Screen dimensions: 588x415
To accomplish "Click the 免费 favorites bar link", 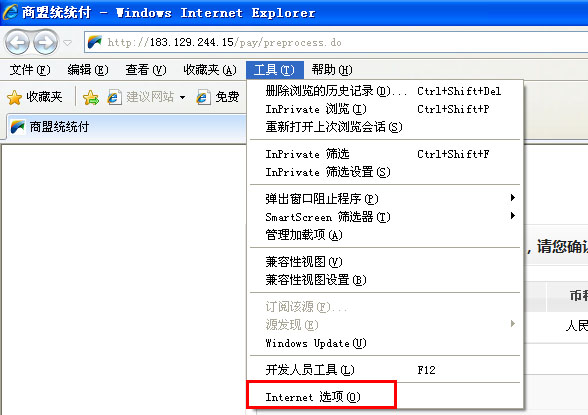I will tap(218, 97).
